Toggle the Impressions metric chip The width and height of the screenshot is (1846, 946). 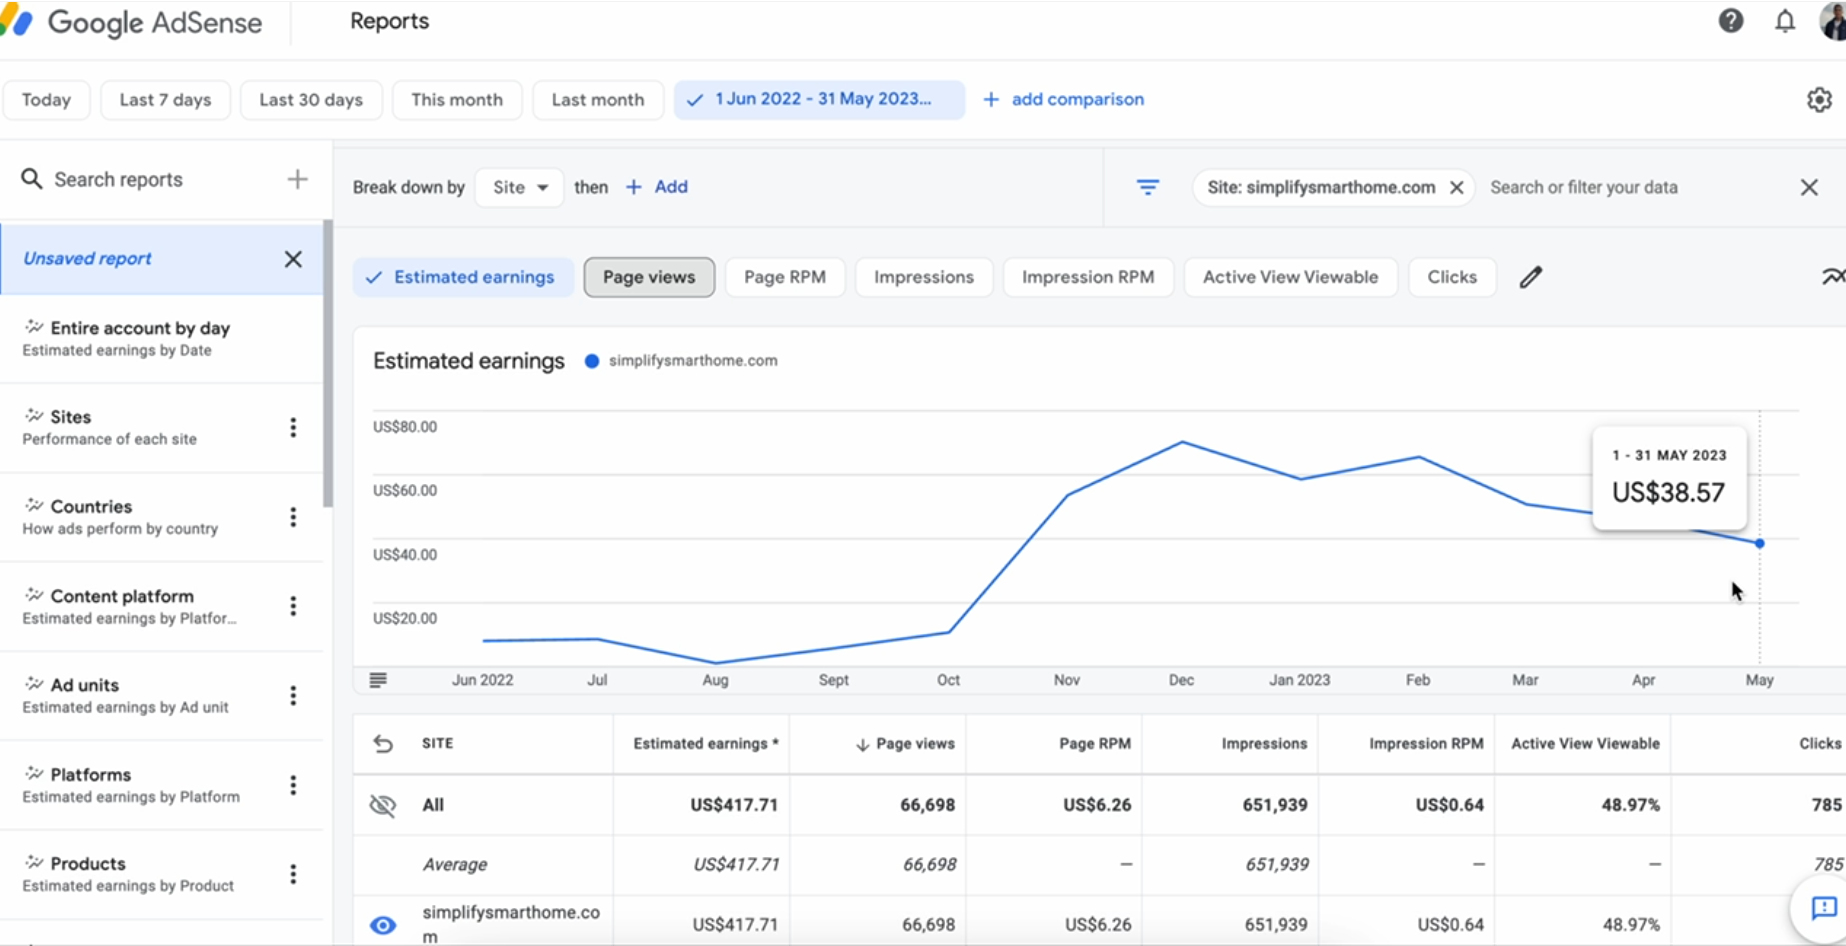click(x=924, y=277)
